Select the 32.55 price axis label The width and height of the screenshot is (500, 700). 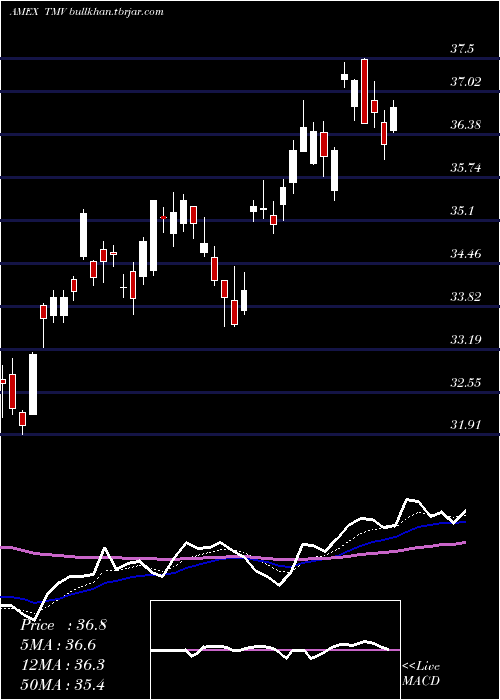466,383
